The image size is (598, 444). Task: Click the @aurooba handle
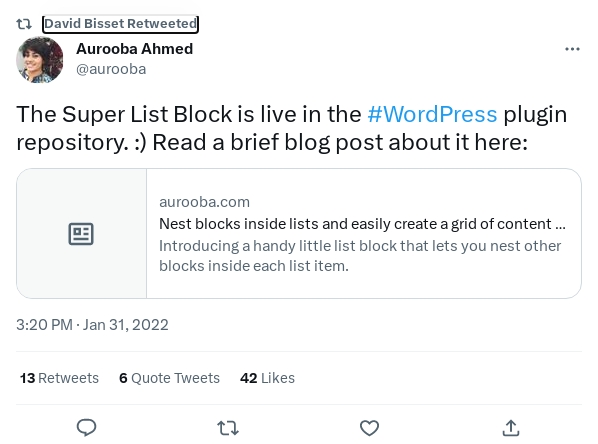(111, 69)
